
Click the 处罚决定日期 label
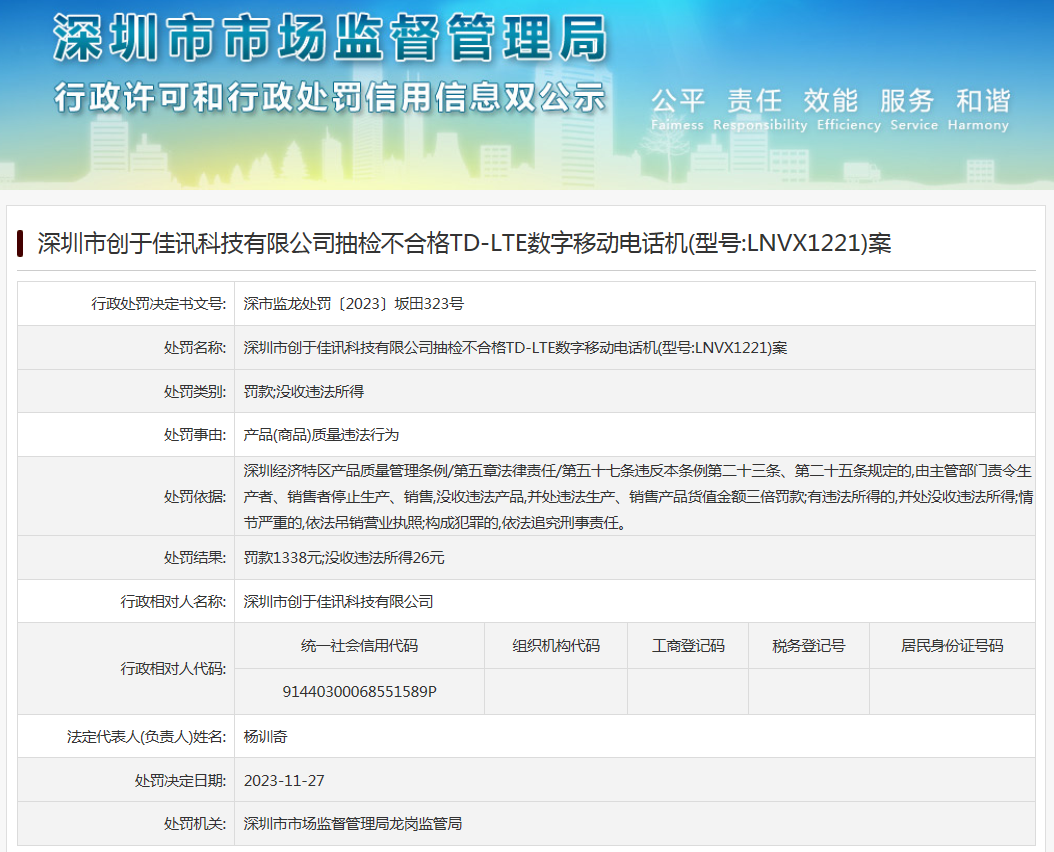pyautogui.click(x=180, y=781)
